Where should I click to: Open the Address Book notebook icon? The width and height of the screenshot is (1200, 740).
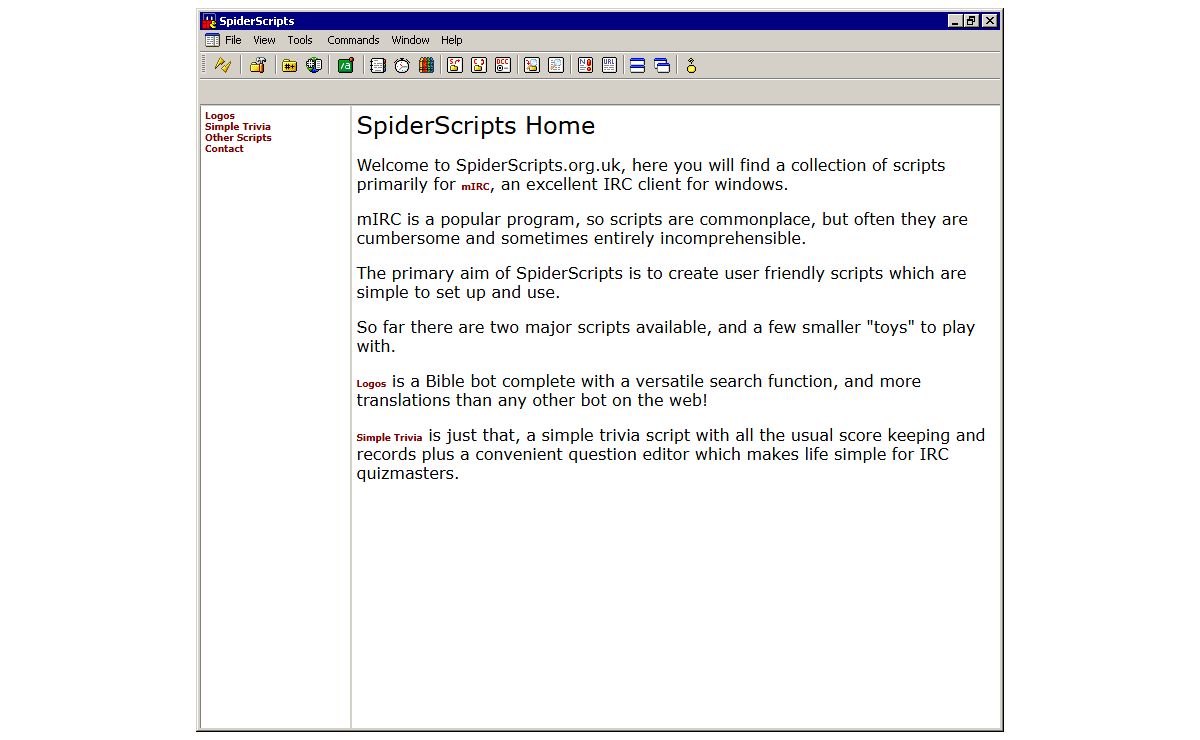pyautogui.click(x=377, y=65)
